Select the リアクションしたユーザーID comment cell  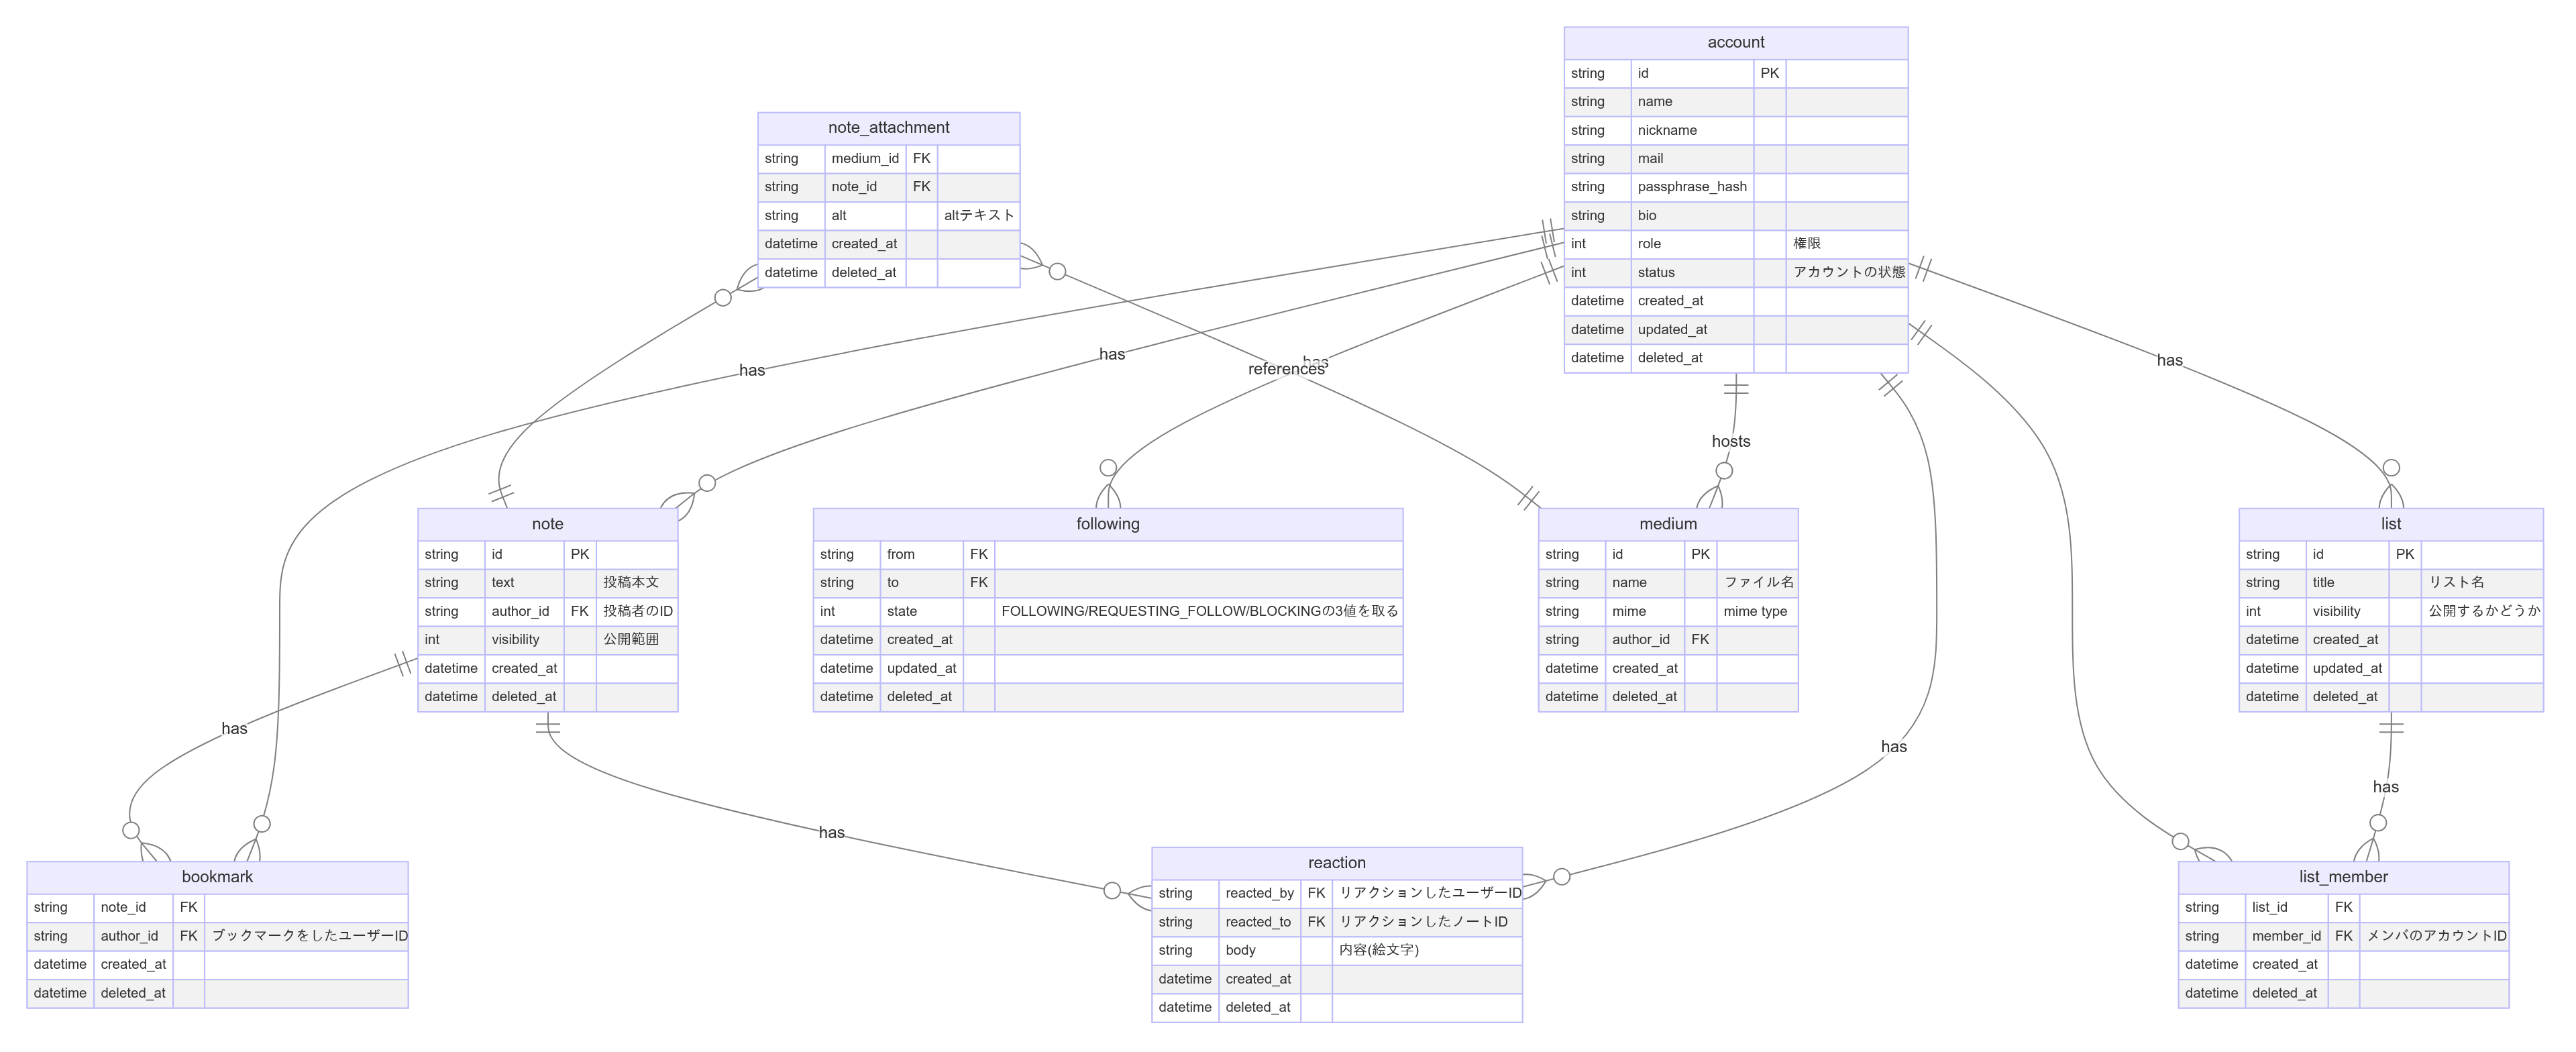pos(1427,893)
